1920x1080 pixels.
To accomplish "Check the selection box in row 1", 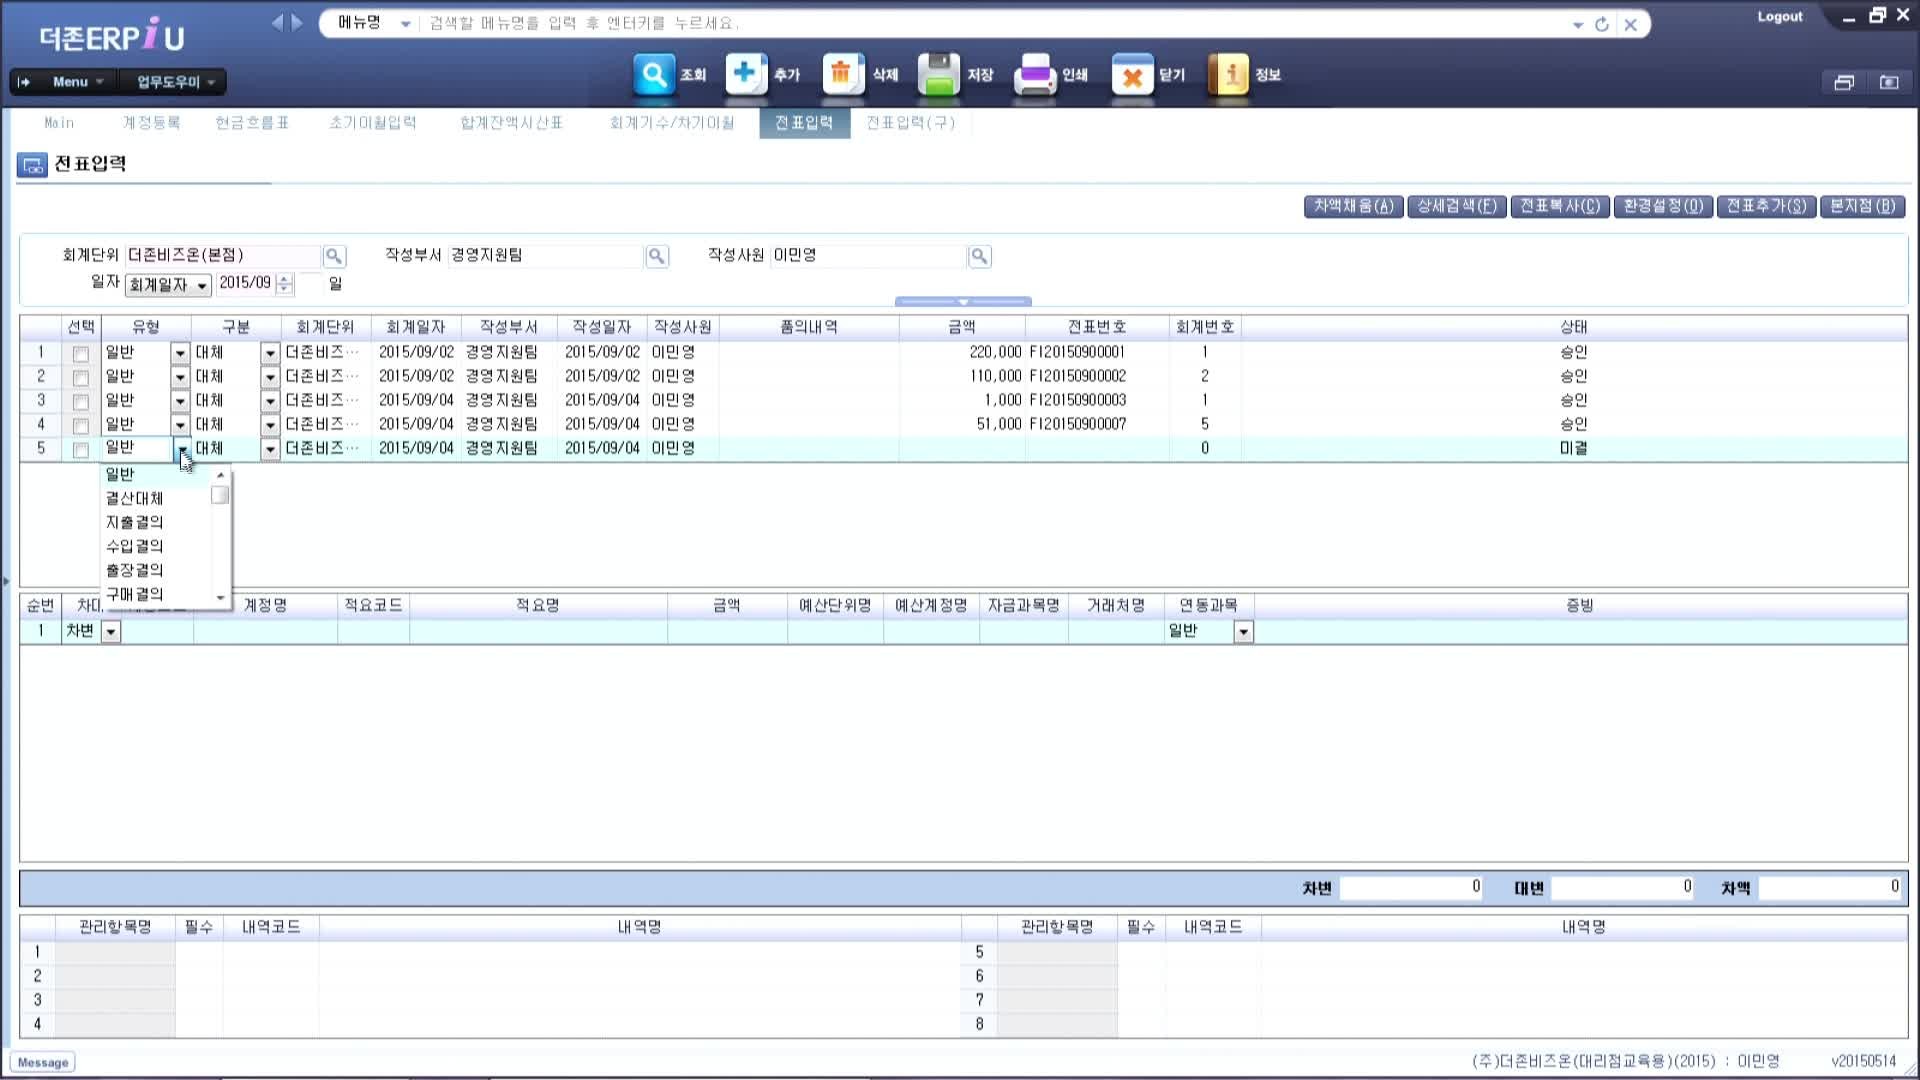I will [81, 354].
